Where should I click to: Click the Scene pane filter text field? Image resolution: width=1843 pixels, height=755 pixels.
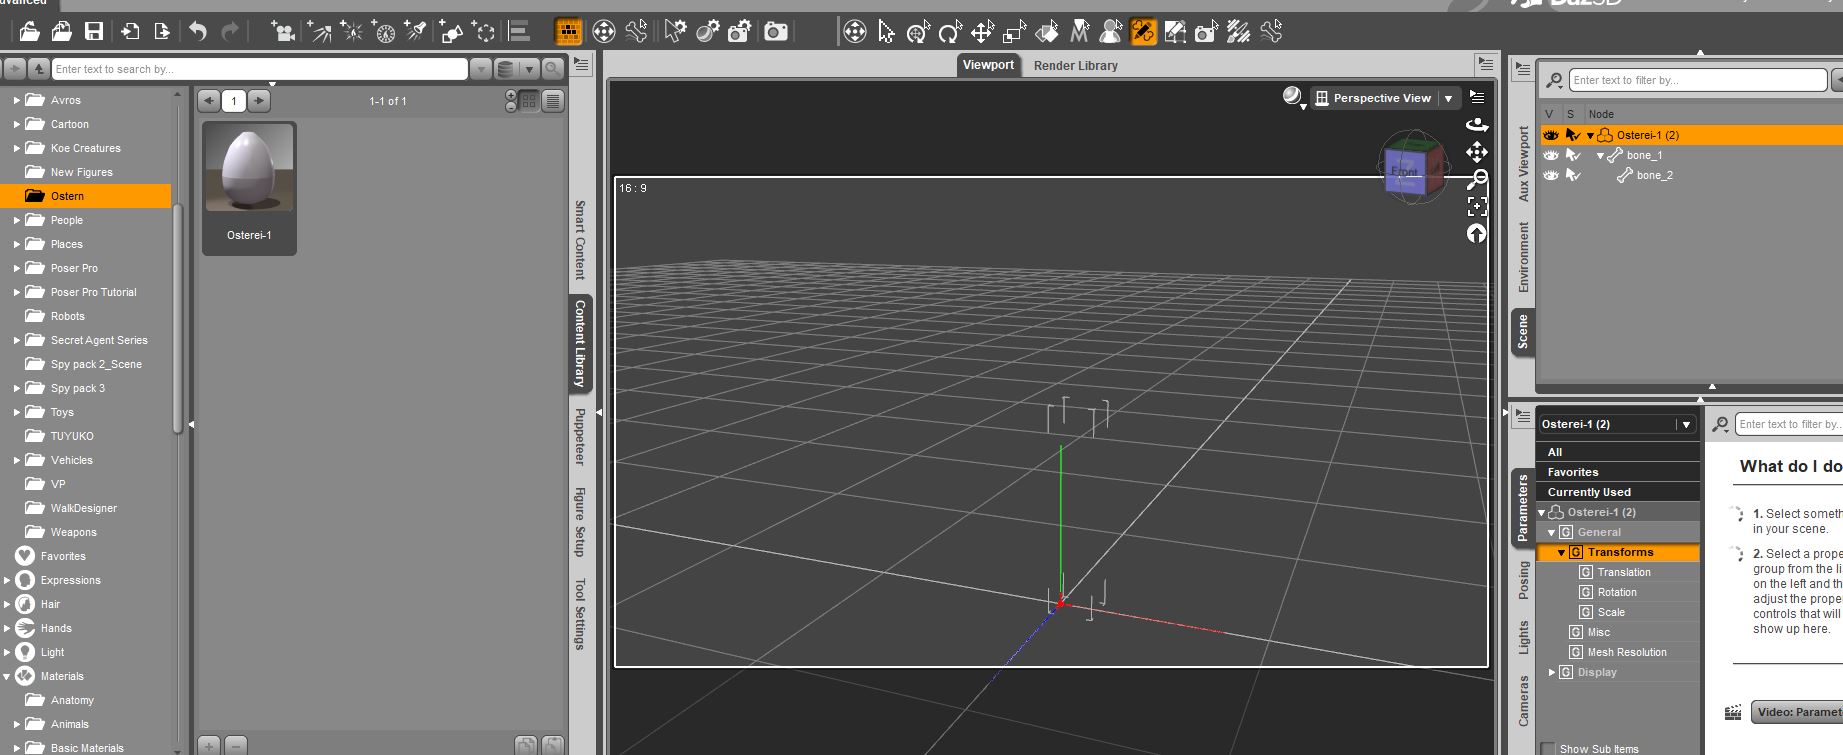[1697, 80]
